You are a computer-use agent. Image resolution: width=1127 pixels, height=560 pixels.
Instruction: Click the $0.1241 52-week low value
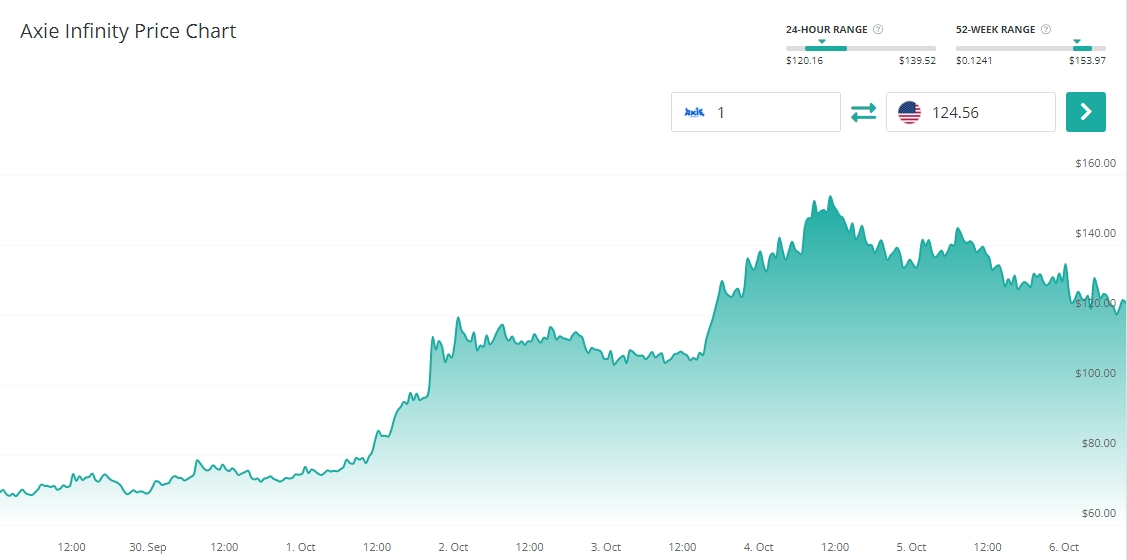click(975, 61)
